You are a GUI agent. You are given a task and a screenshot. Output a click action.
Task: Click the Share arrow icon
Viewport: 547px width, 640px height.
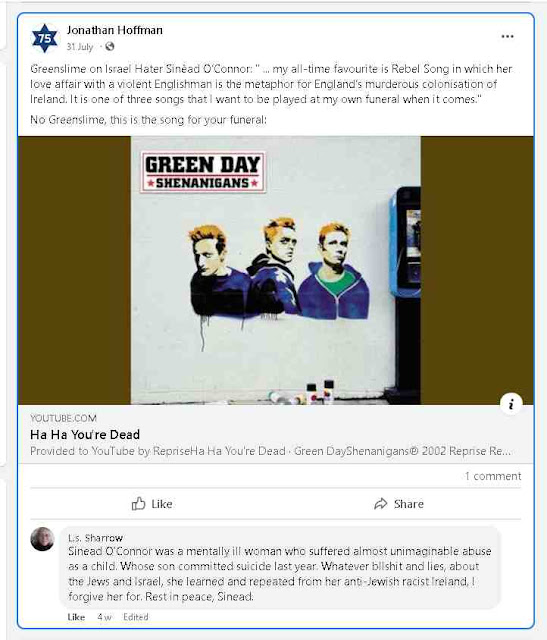[380, 504]
